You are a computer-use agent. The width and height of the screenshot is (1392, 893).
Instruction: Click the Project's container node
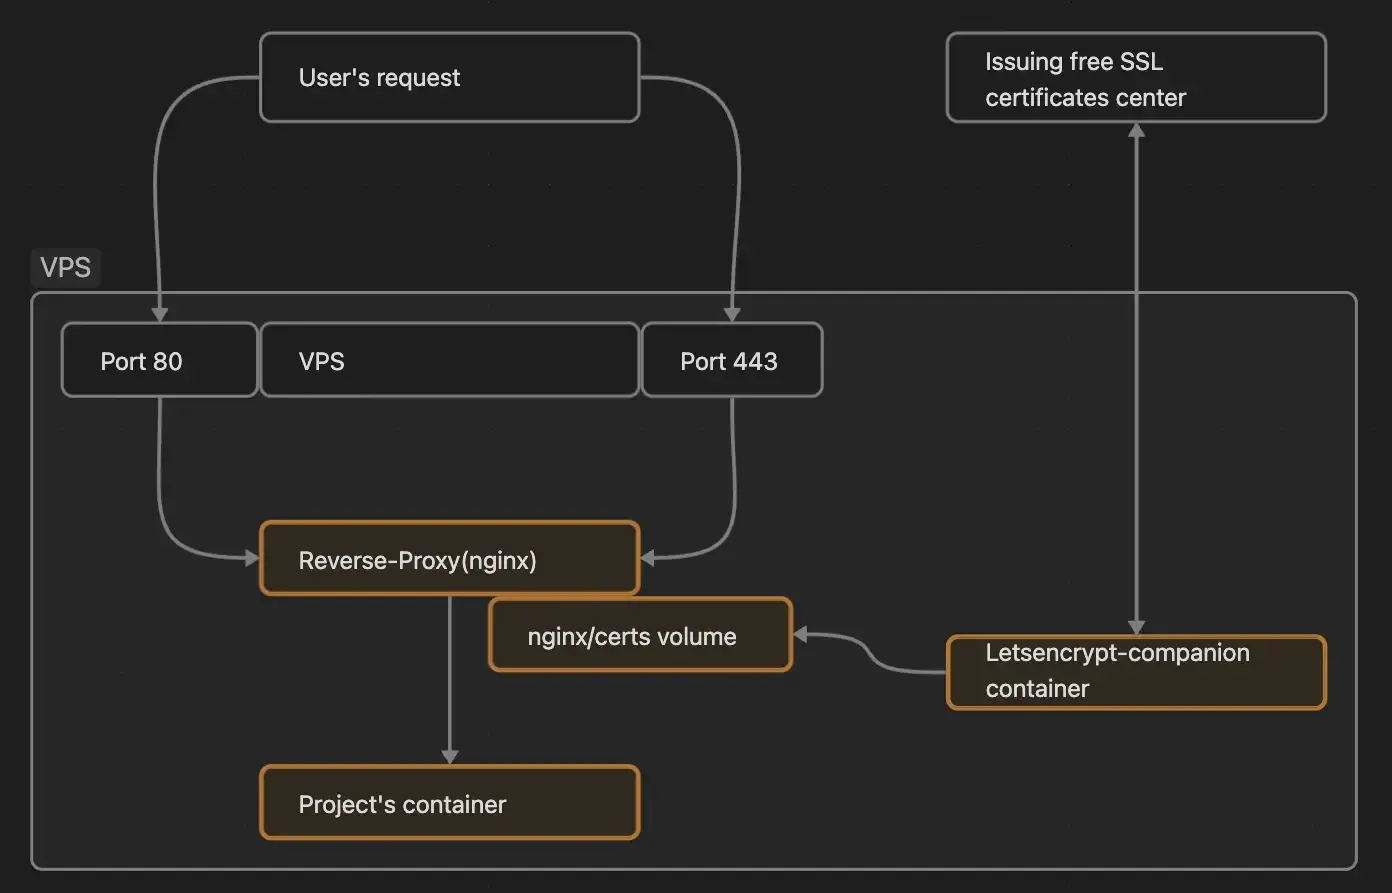[449, 803]
